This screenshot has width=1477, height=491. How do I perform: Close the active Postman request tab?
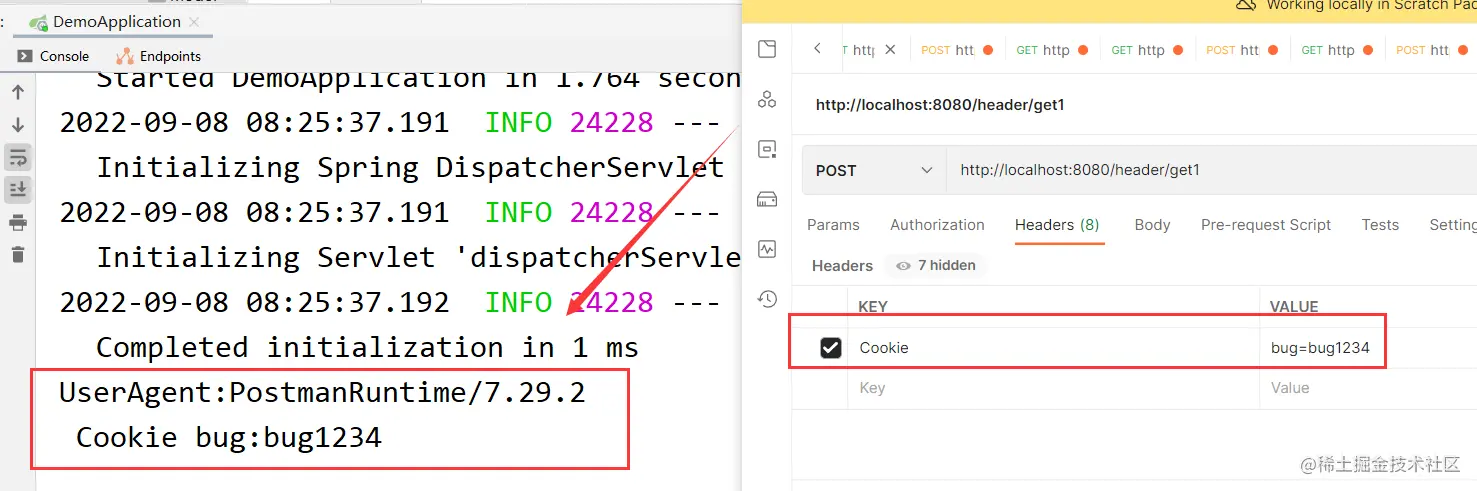click(x=890, y=49)
